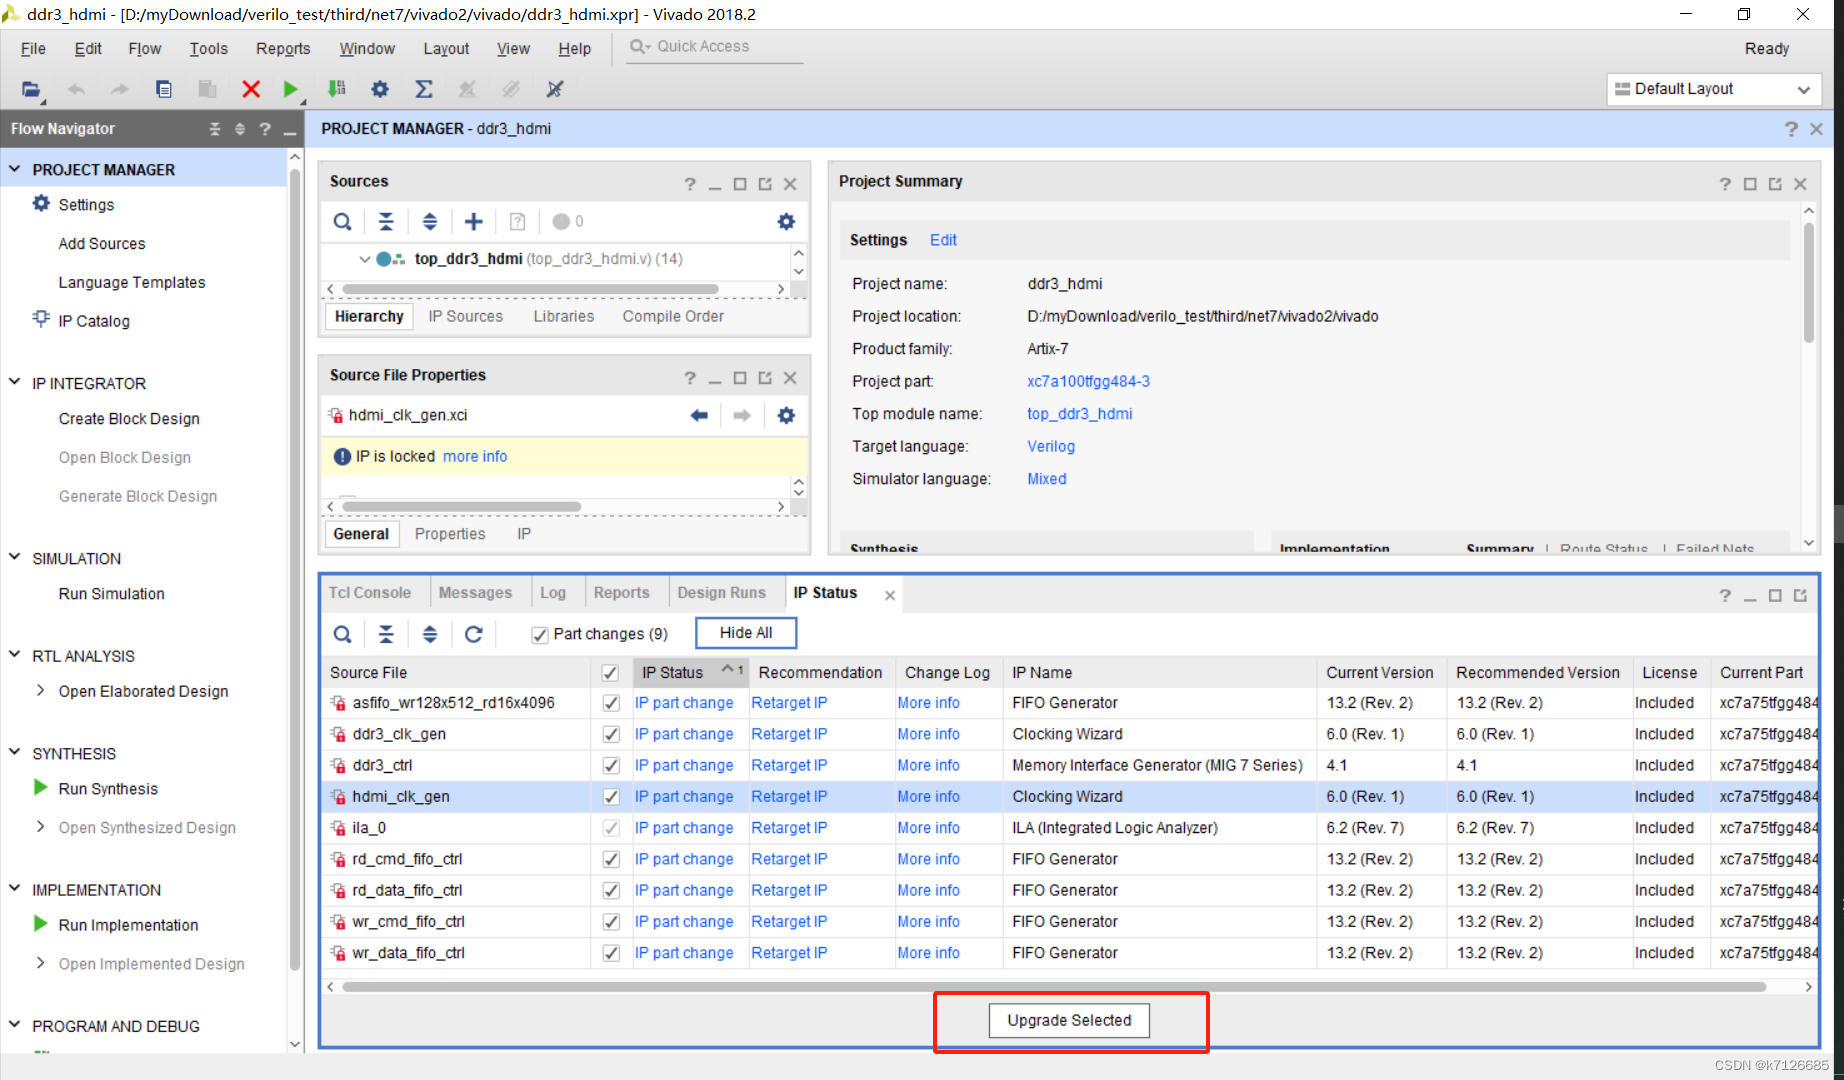Collapse the RTL ANALYSIS section
The height and width of the screenshot is (1080, 1844).
(x=15, y=655)
